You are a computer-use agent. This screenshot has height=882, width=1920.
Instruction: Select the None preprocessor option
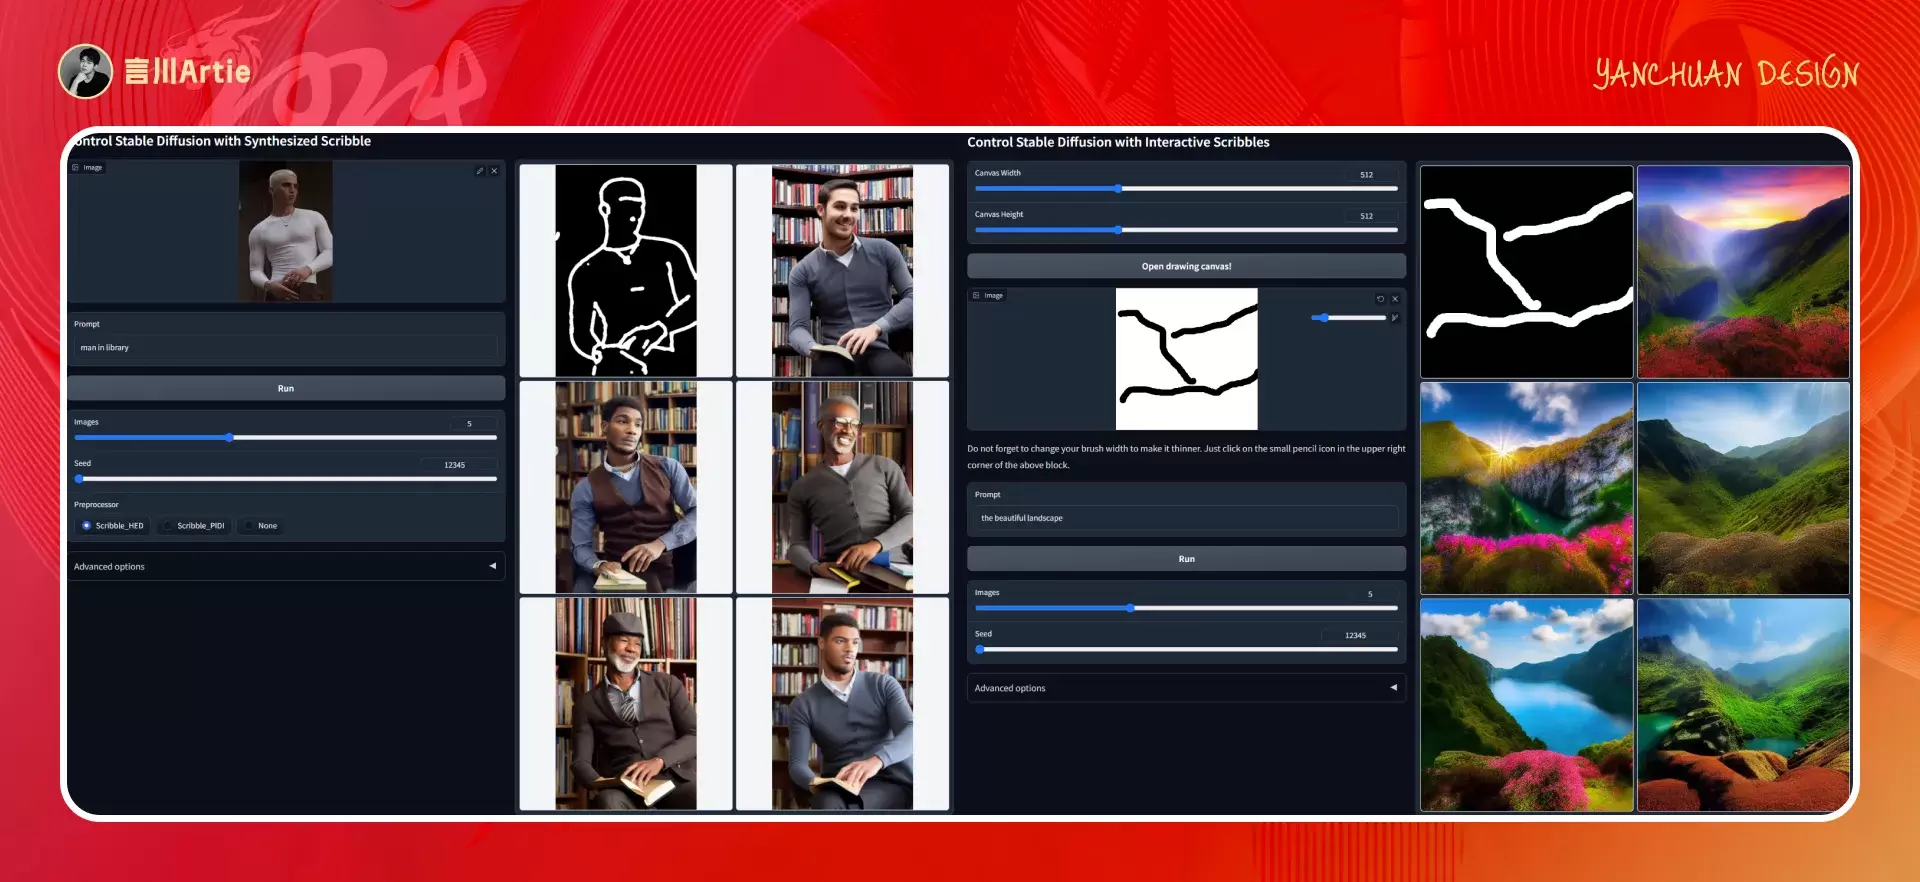262,526
